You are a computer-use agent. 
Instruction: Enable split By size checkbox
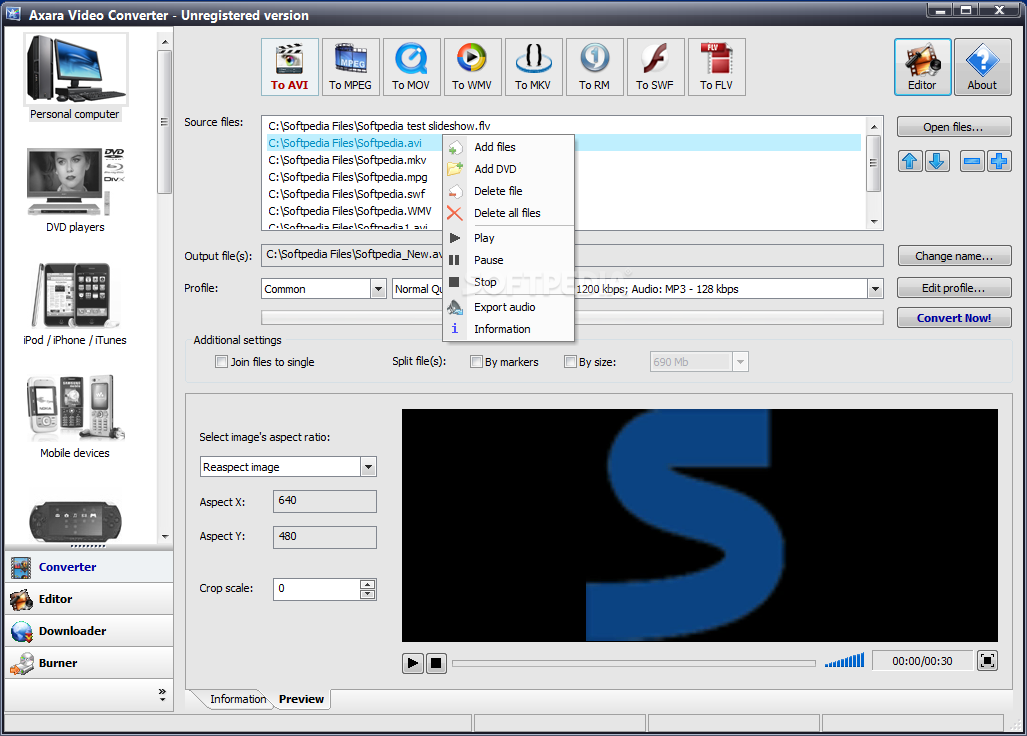[570, 362]
